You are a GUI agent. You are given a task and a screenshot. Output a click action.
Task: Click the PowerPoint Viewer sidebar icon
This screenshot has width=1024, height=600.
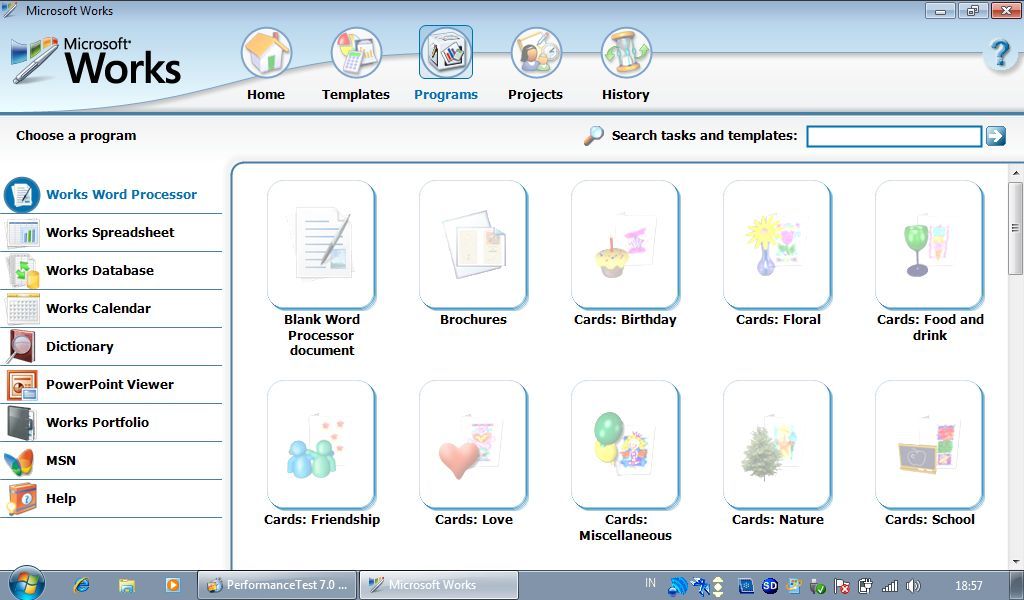click(22, 385)
